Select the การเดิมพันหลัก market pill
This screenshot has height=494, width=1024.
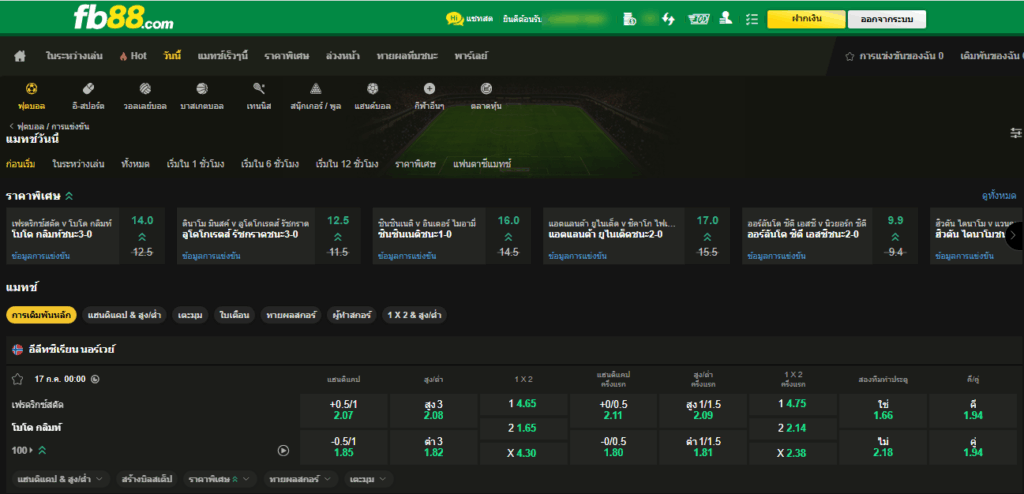tap(42, 315)
